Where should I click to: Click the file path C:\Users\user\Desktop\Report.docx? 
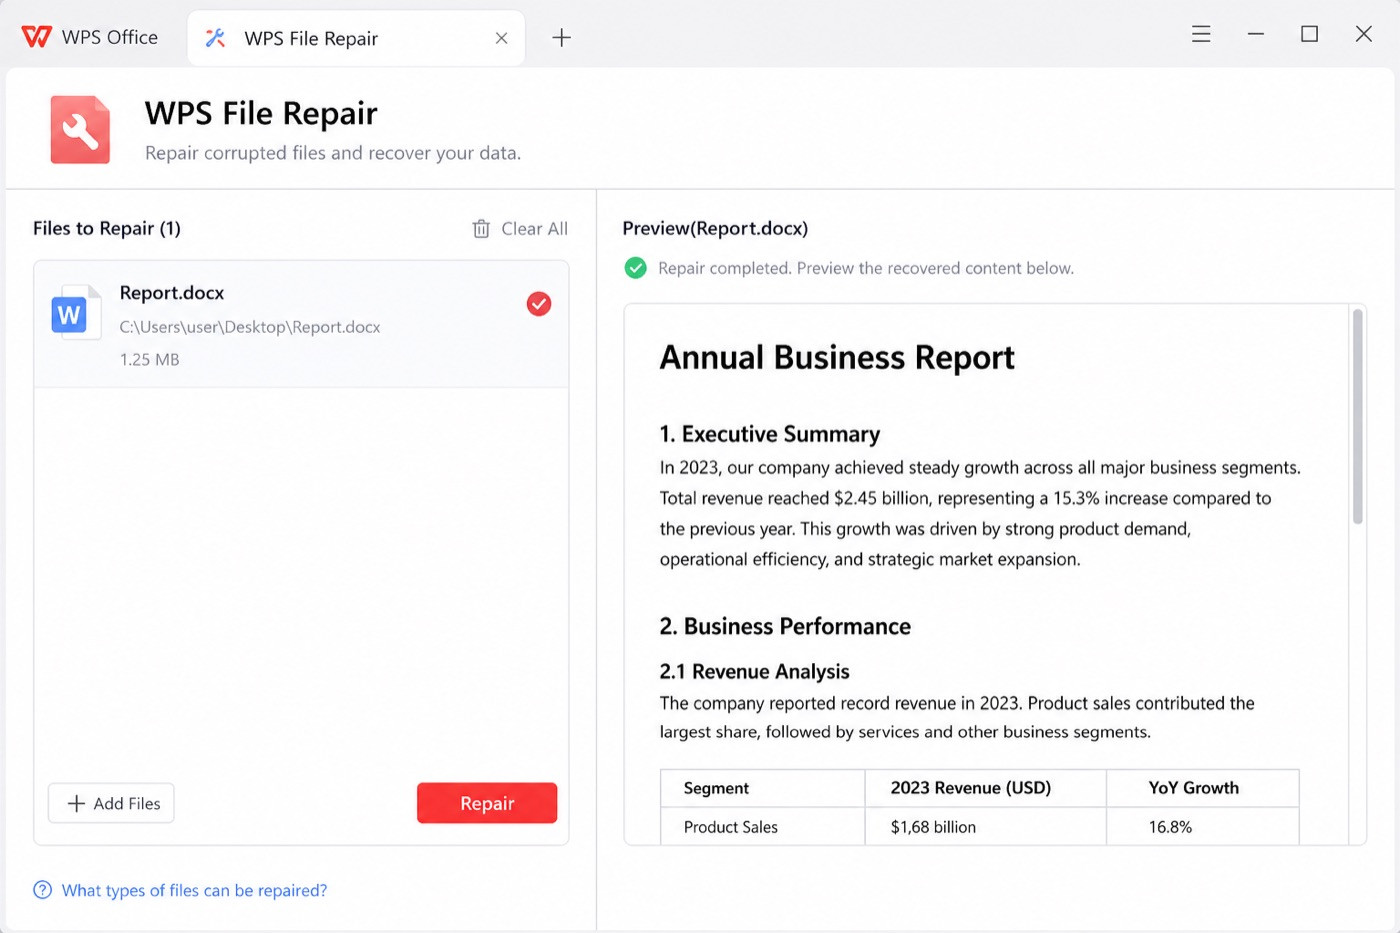pyautogui.click(x=250, y=327)
